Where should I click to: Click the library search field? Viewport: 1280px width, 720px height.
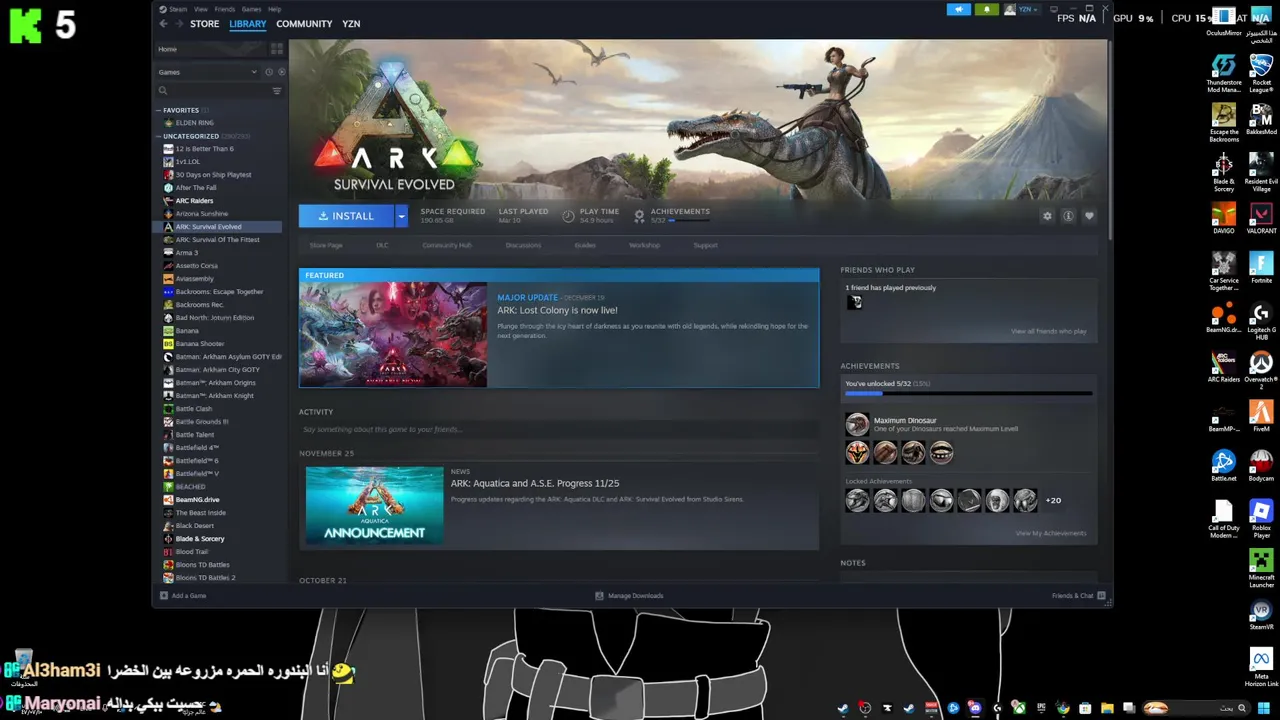click(x=213, y=91)
